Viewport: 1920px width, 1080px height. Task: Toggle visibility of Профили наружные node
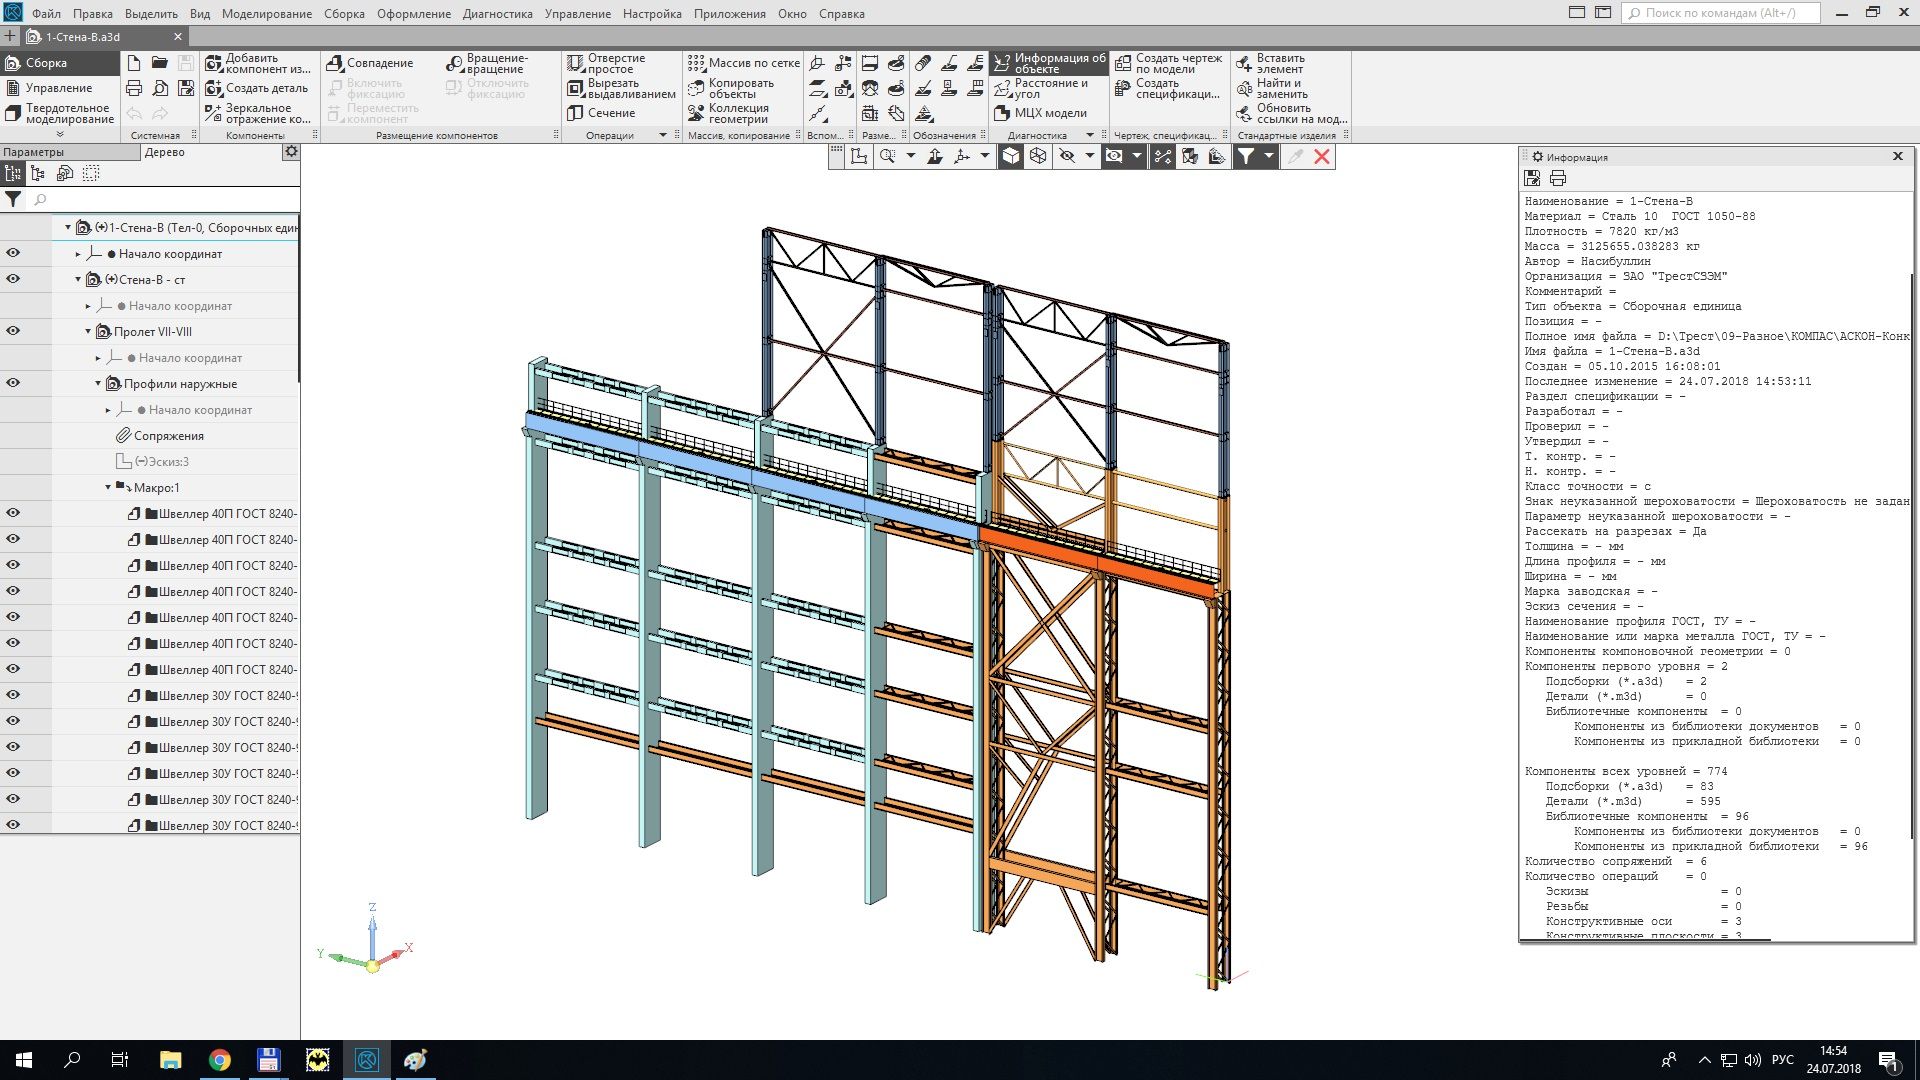pyautogui.click(x=13, y=383)
